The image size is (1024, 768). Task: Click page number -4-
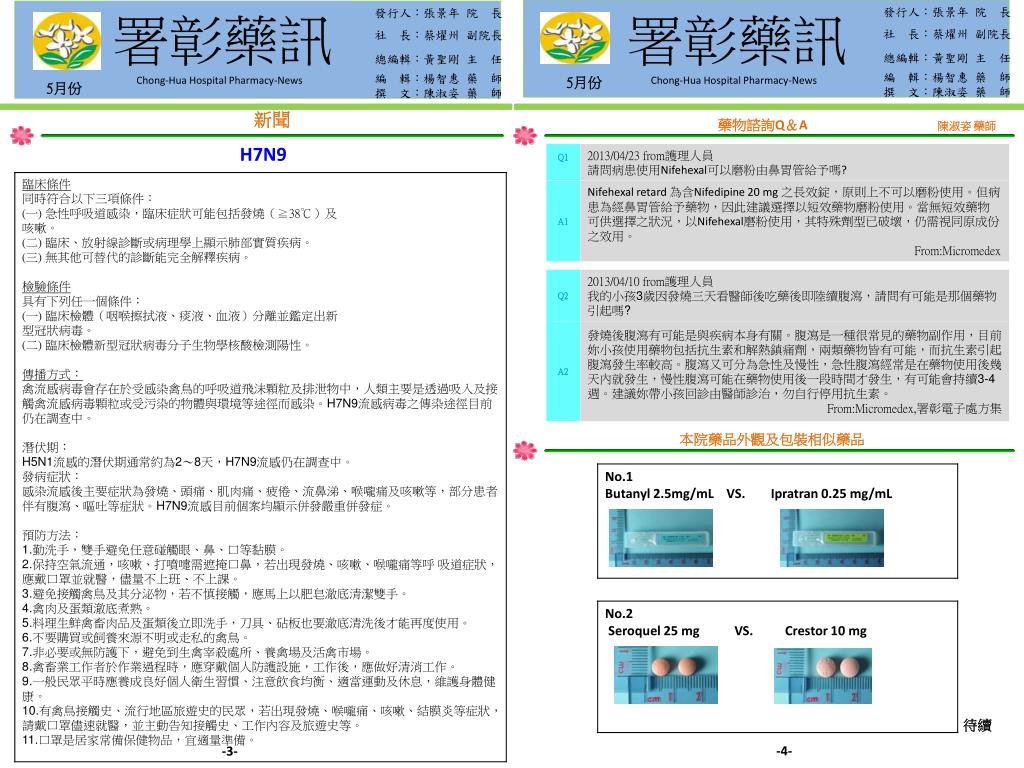click(x=784, y=751)
